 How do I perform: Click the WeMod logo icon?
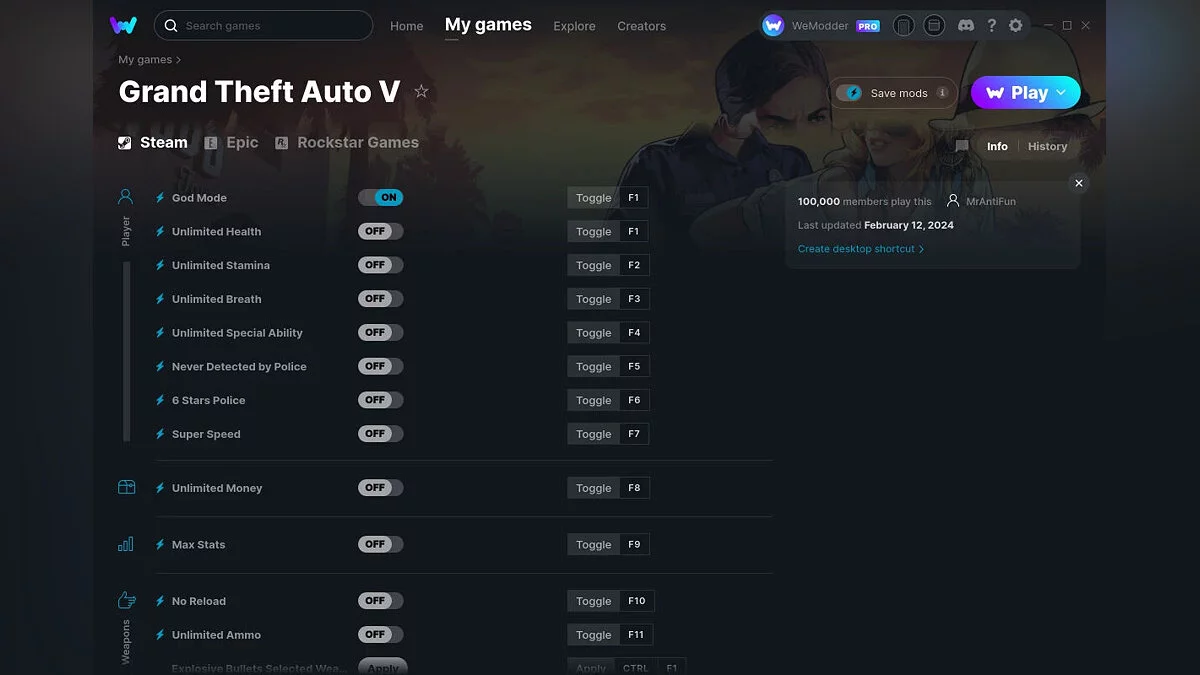[x=123, y=25]
